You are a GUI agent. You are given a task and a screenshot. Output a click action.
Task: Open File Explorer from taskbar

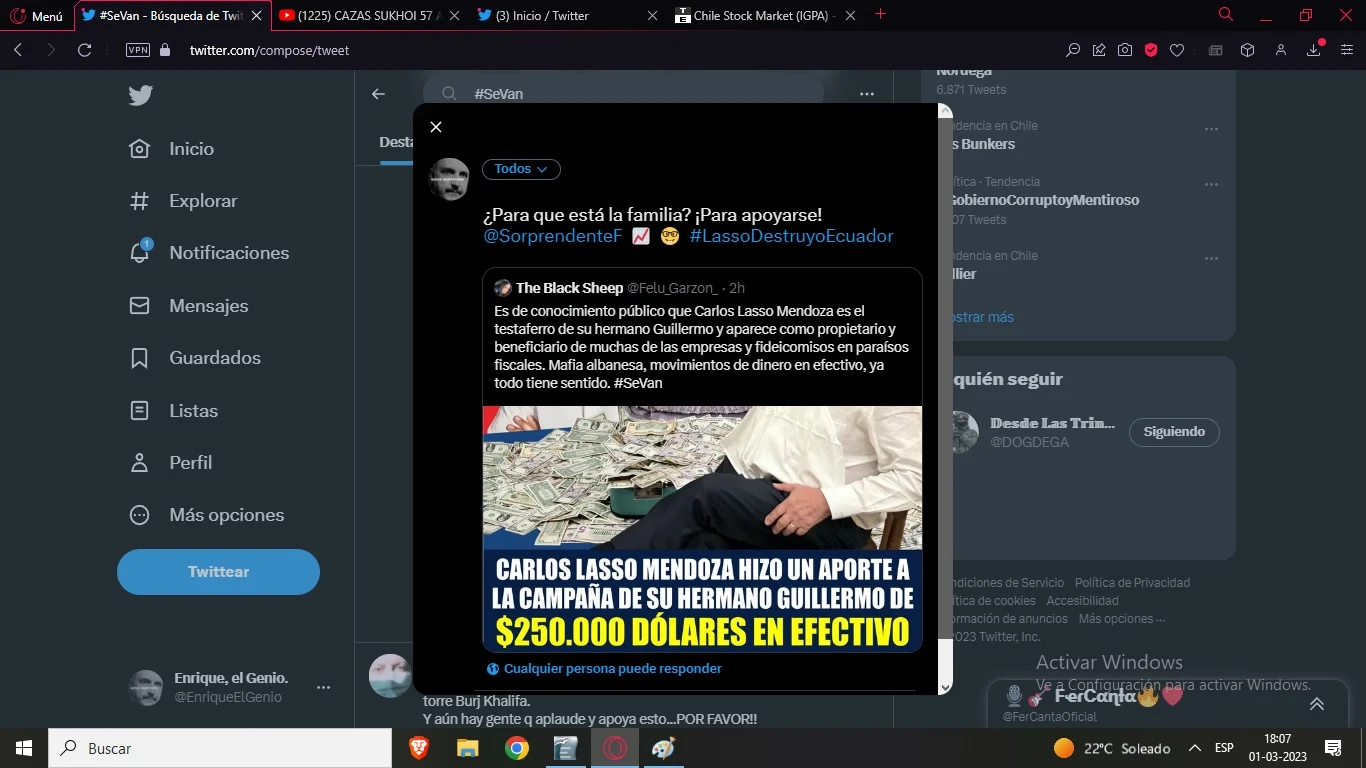tap(468, 748)
